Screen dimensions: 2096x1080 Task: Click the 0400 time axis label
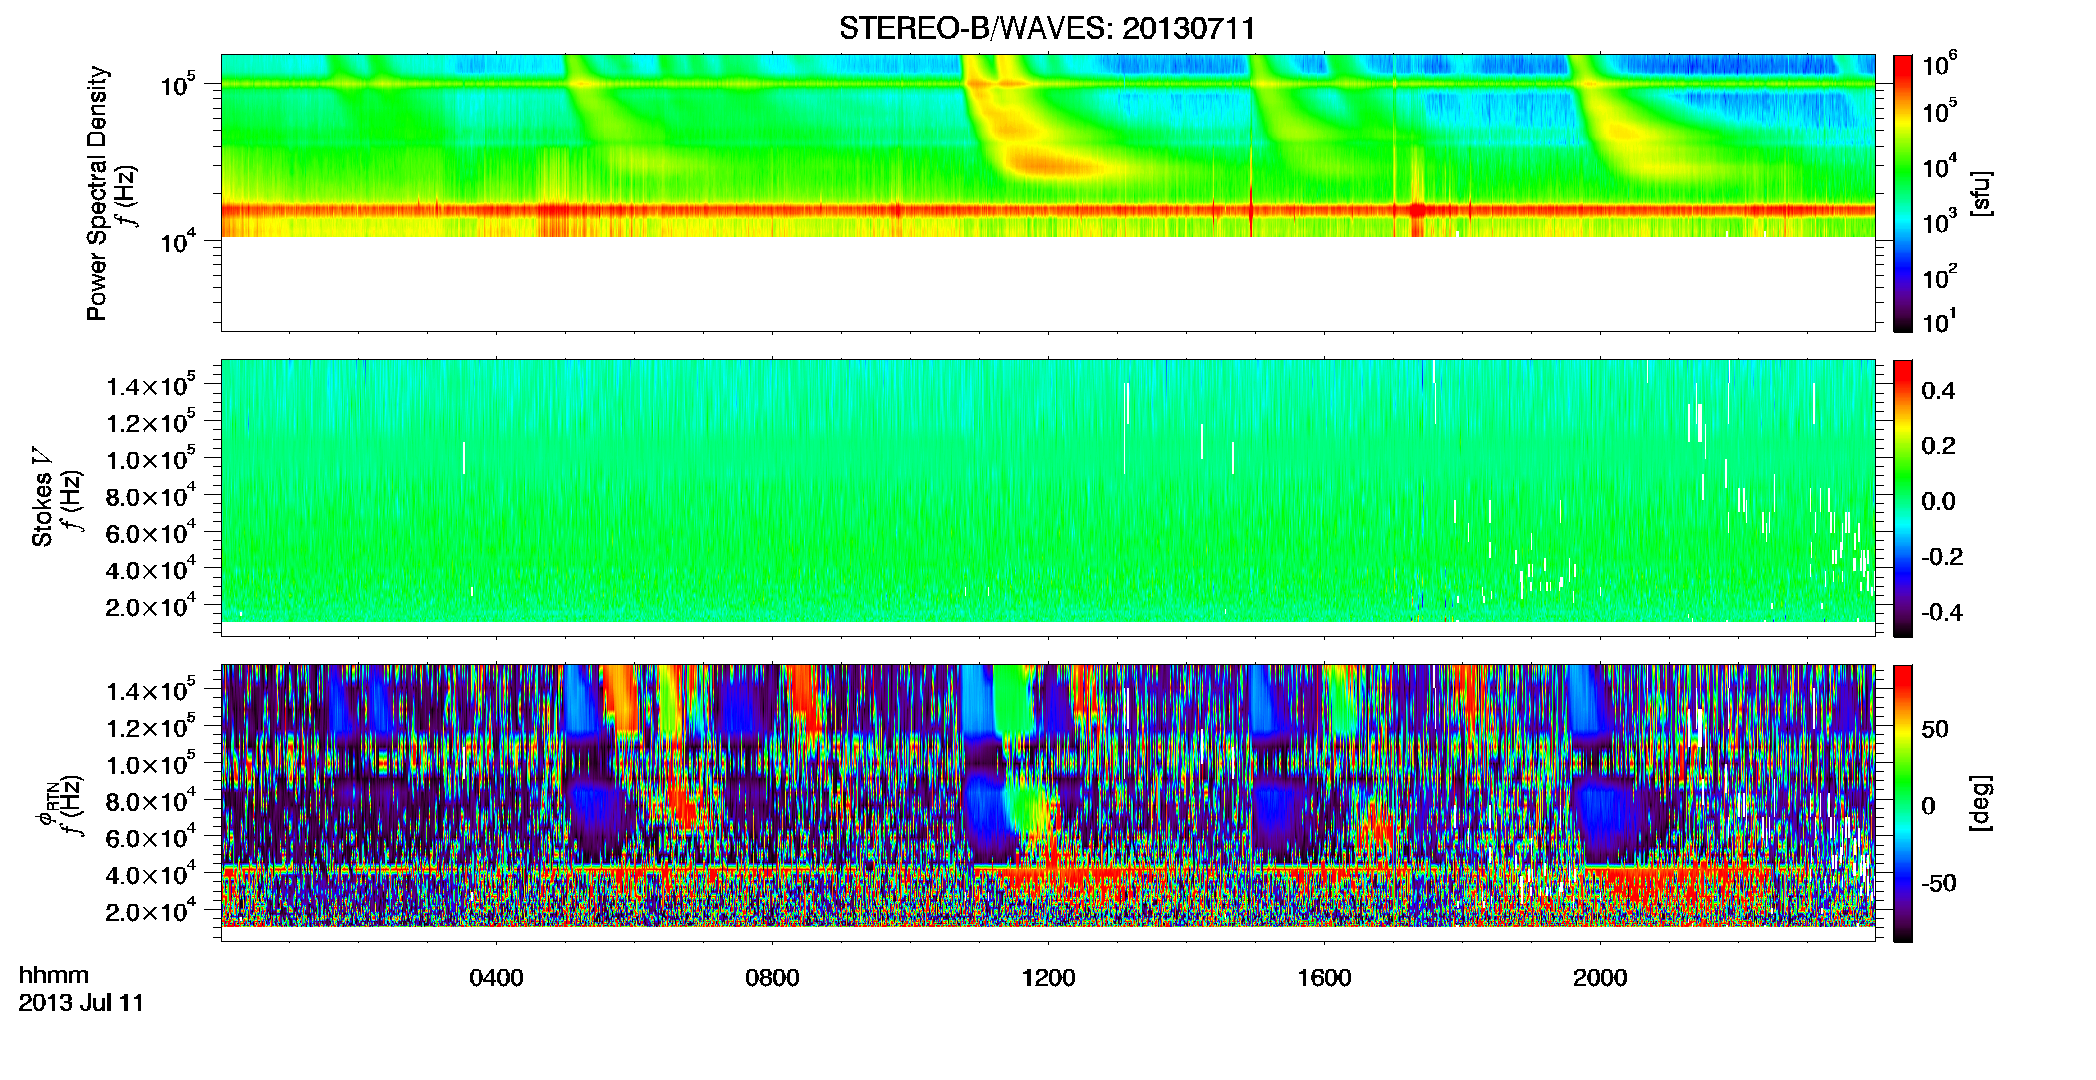[x=496, y=977]
